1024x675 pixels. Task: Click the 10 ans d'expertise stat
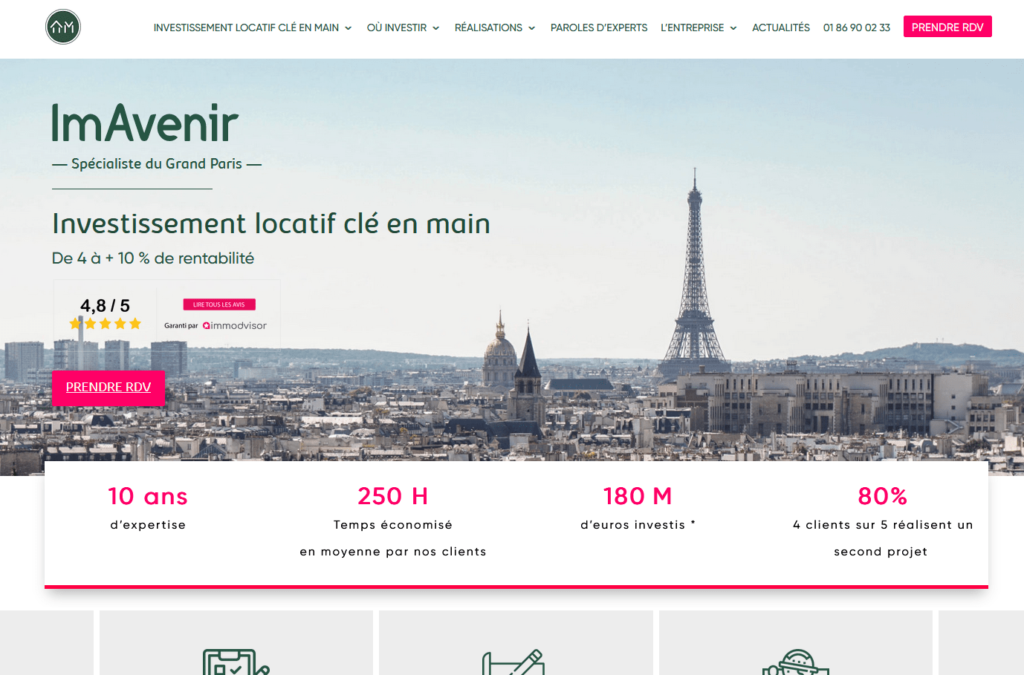148,508
